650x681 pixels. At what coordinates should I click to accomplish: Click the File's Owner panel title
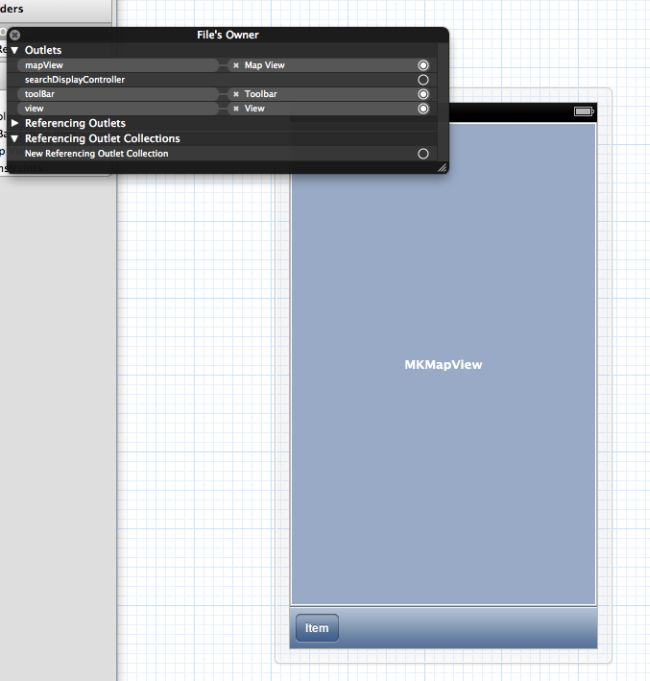pos(228,35)
